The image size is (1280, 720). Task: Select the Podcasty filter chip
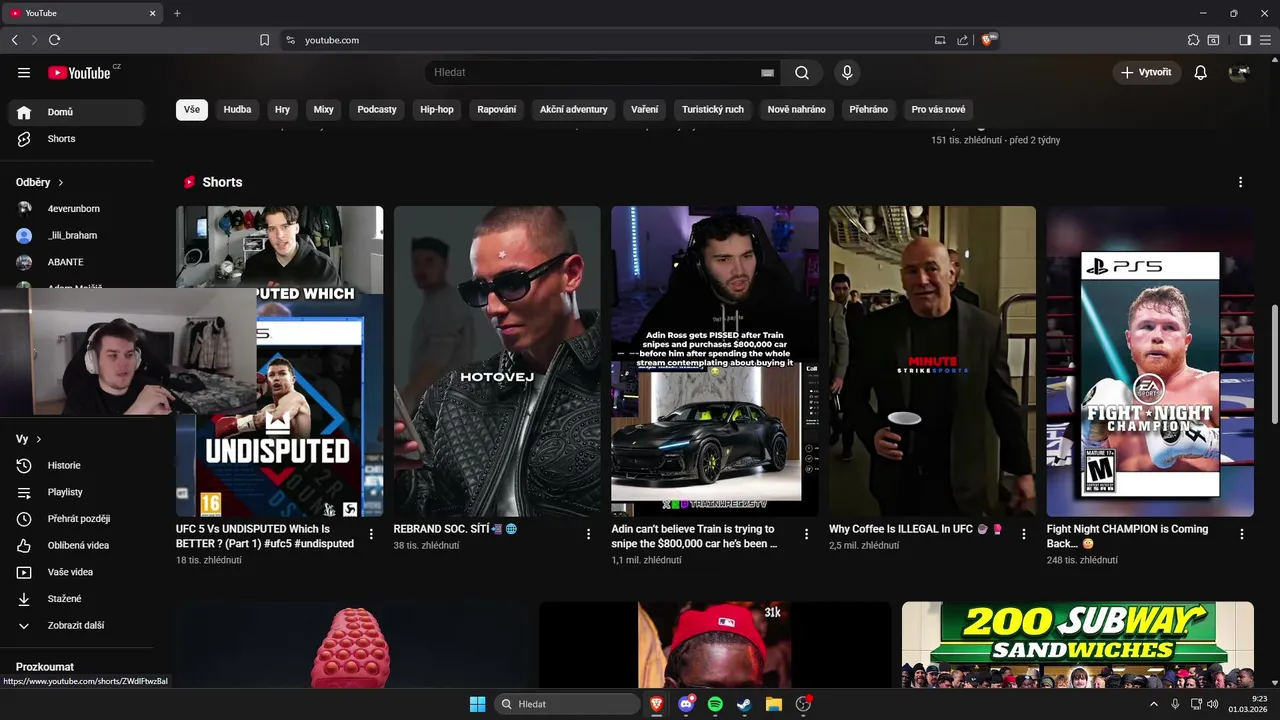(x=377, y=109)
